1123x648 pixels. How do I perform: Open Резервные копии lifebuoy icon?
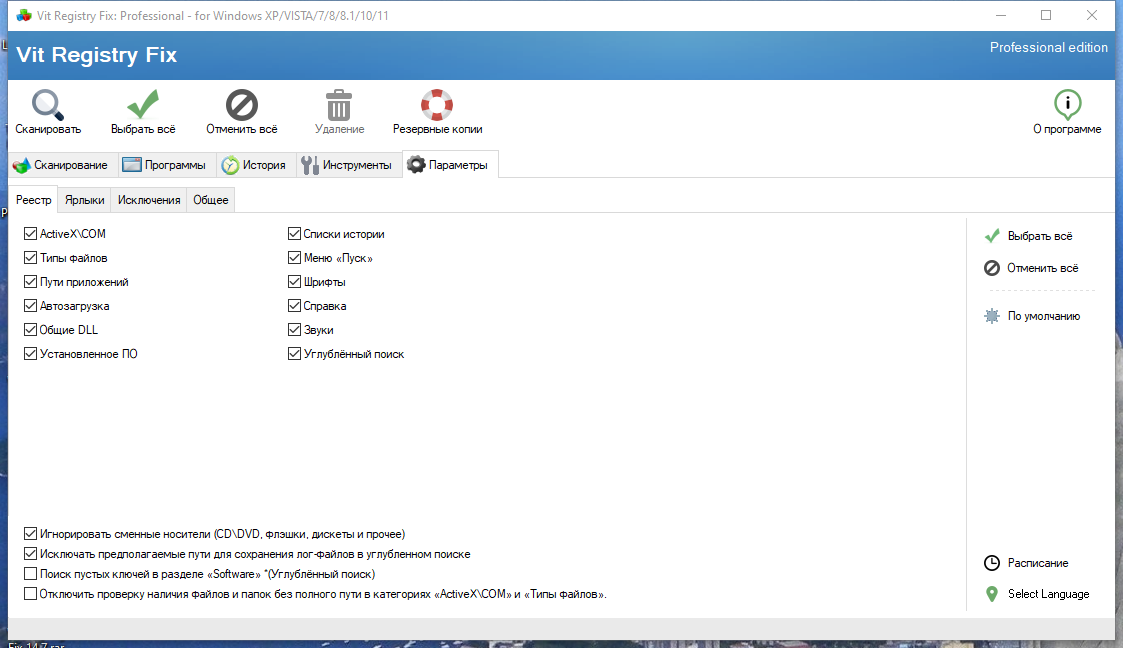coord(437,105)
